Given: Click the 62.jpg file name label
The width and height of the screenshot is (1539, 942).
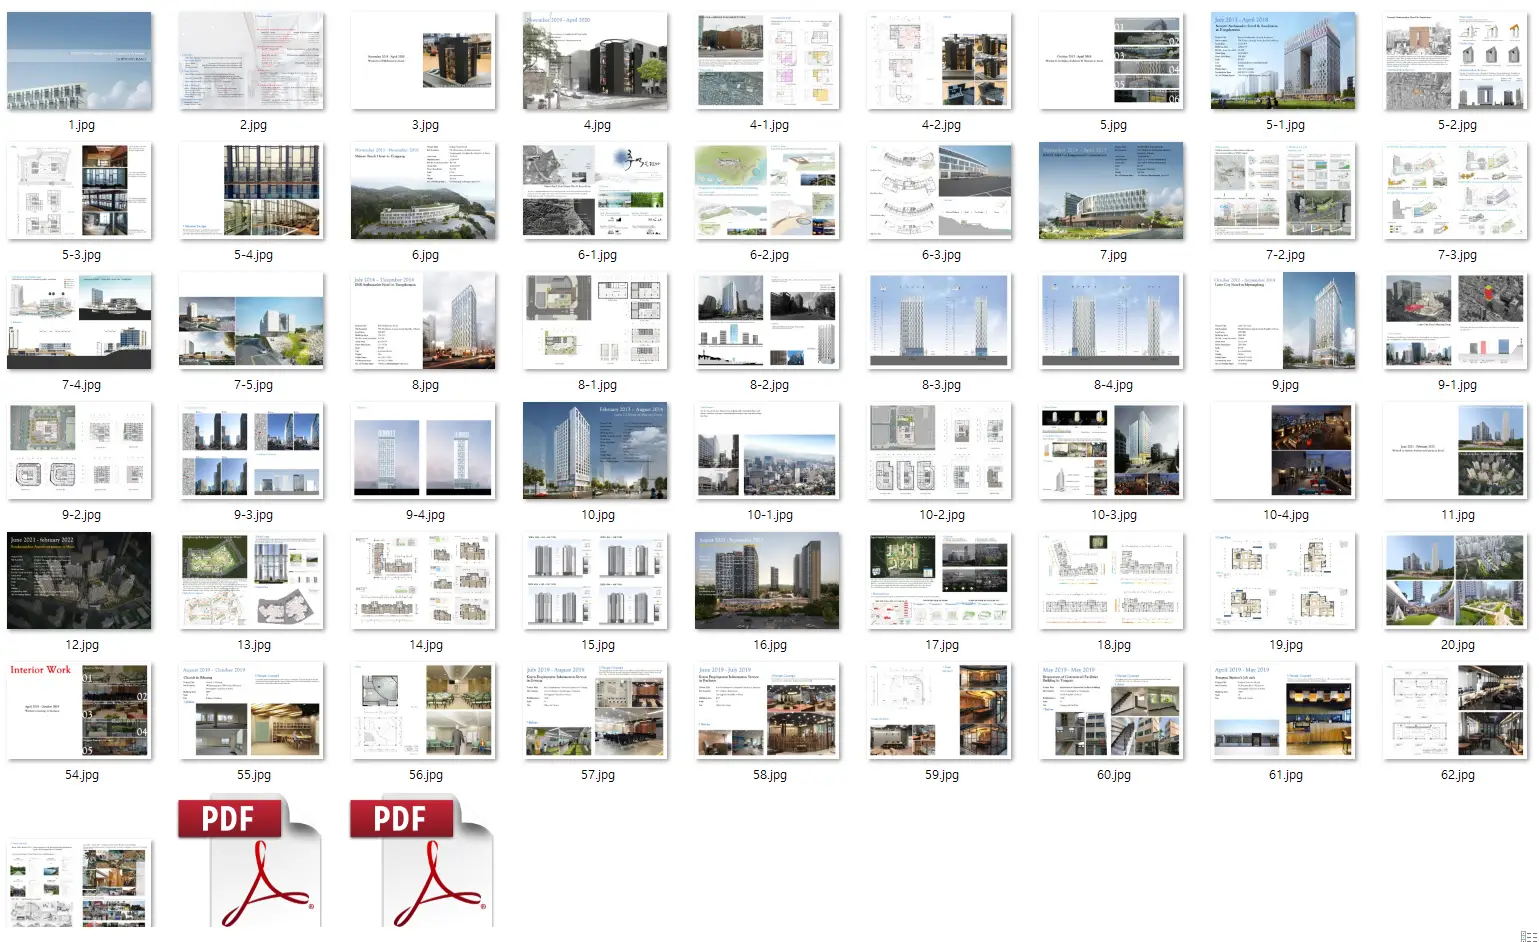Looking at the screenshot, I should [1457, 775].
